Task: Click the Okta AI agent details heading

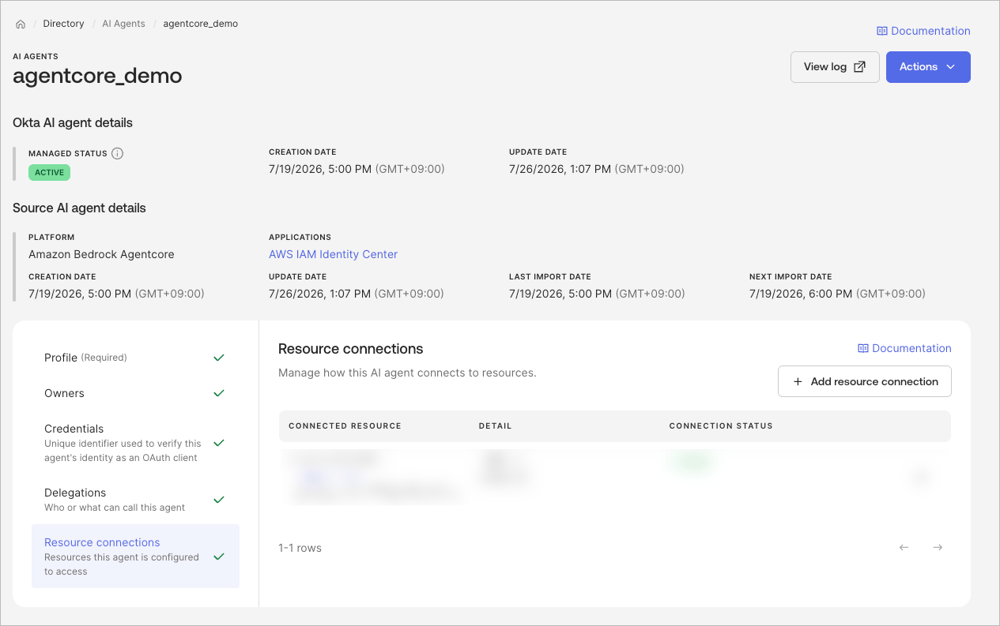Action: click(x=73, y=123)
